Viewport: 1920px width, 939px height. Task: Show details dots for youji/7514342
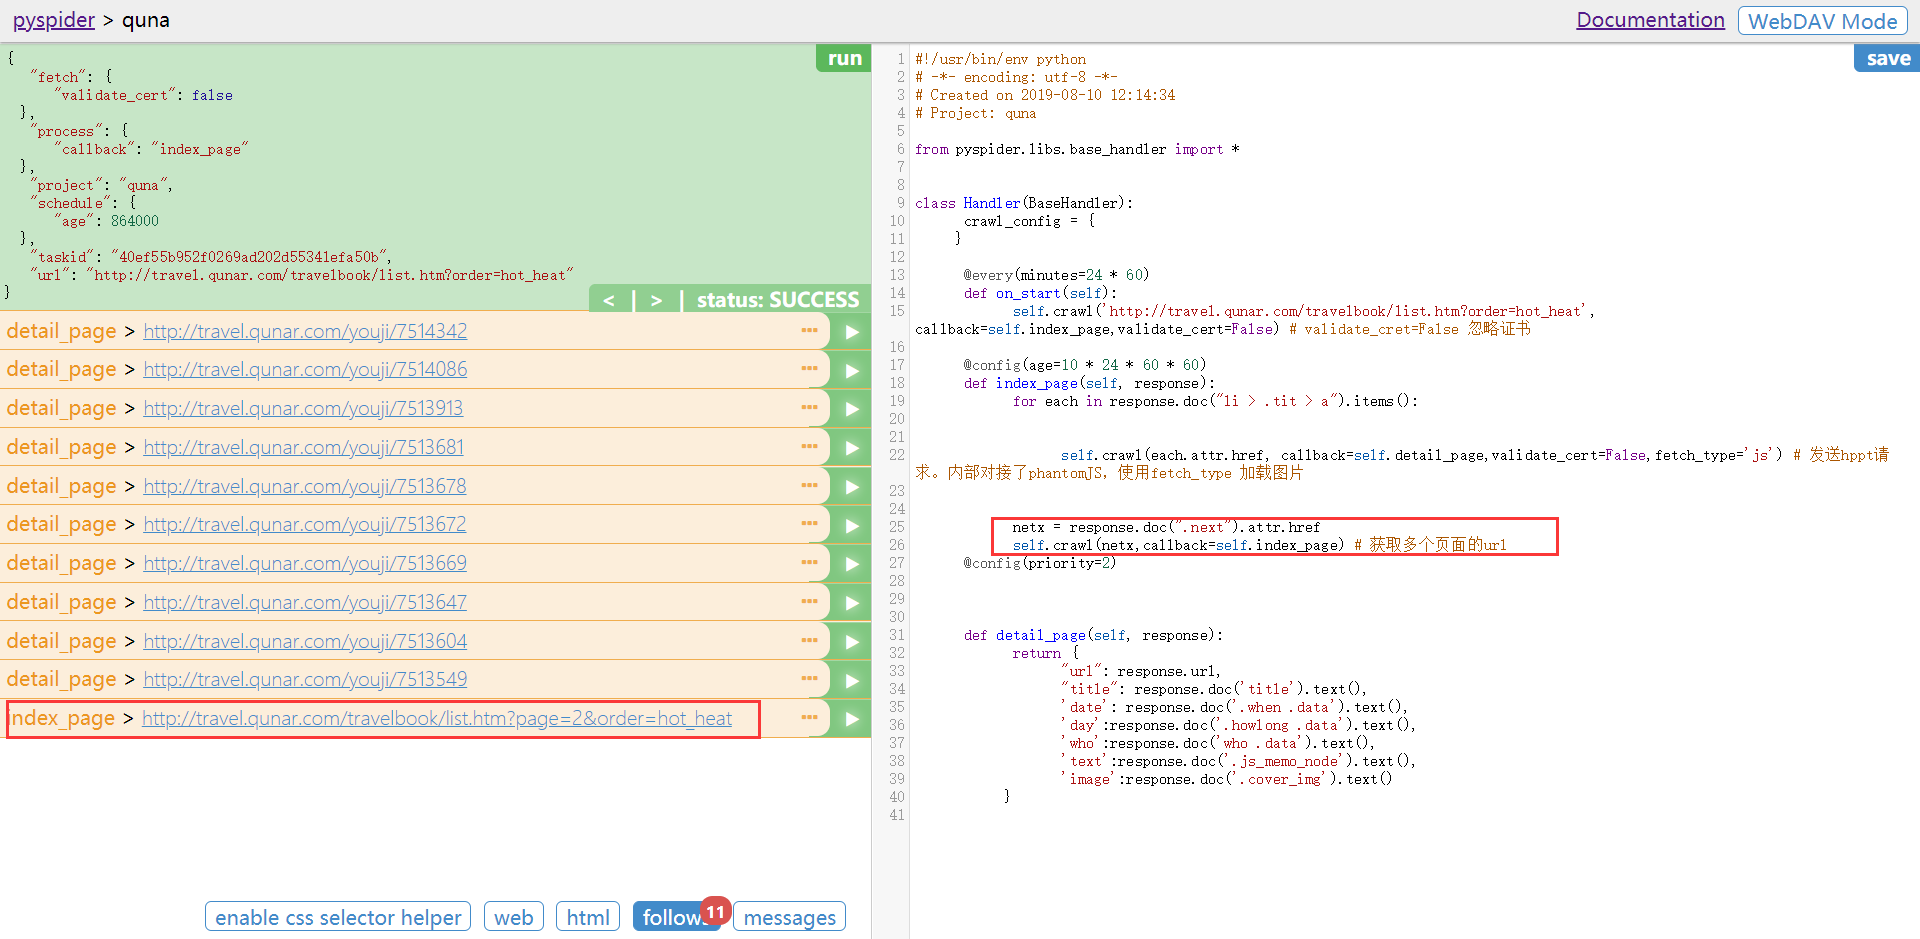tap(809, 330)
